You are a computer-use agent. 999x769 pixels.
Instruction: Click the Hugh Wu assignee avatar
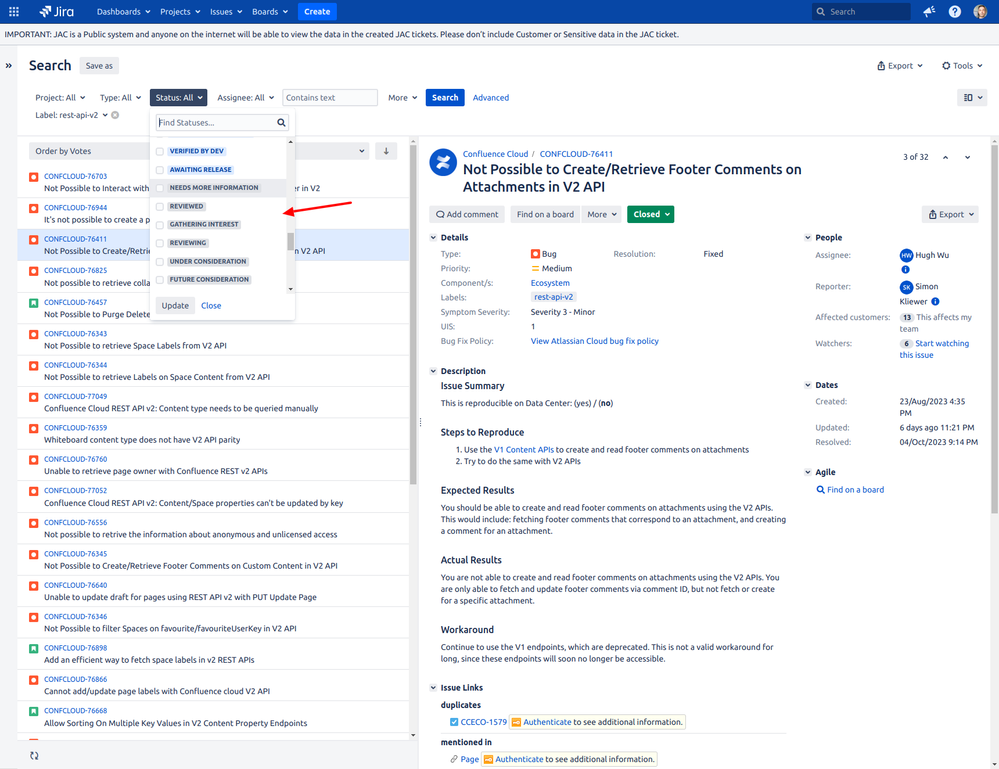[906, 255]
